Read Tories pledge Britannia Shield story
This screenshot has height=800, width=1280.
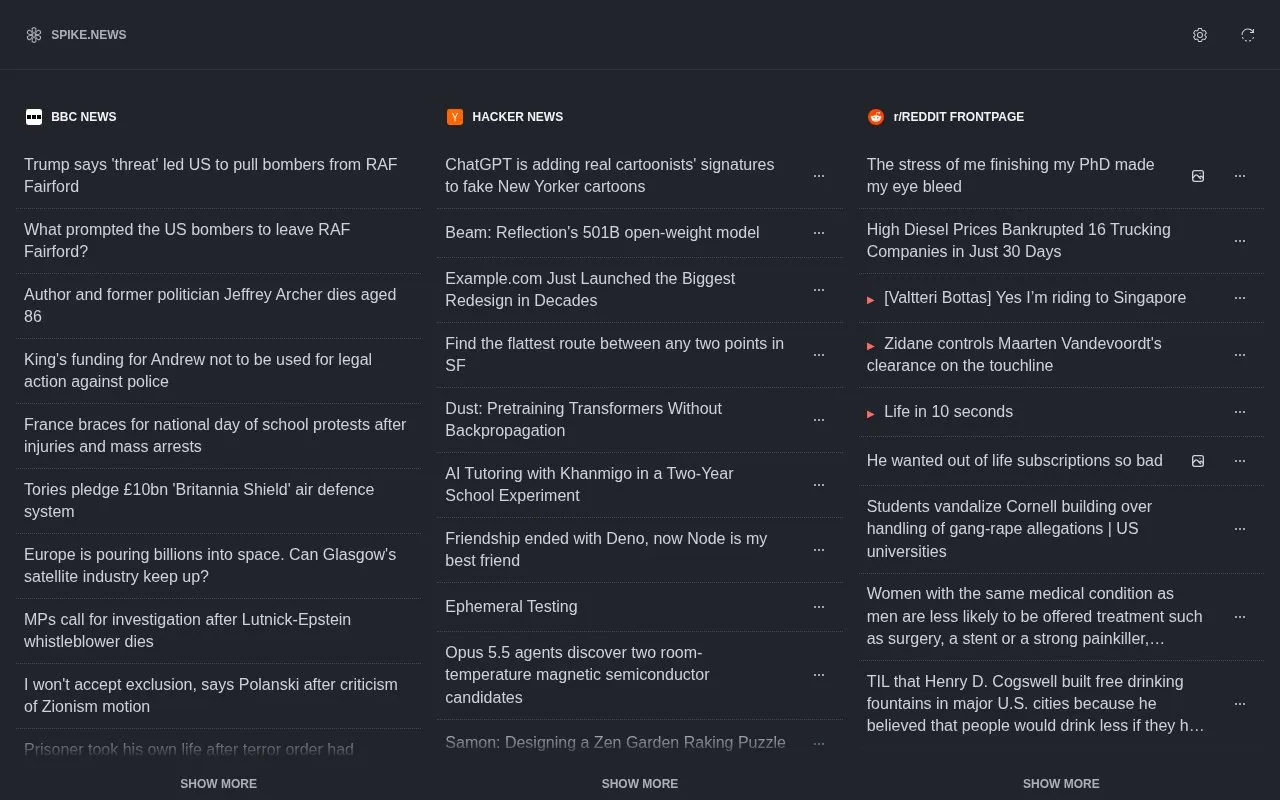(x=218, y=501)
